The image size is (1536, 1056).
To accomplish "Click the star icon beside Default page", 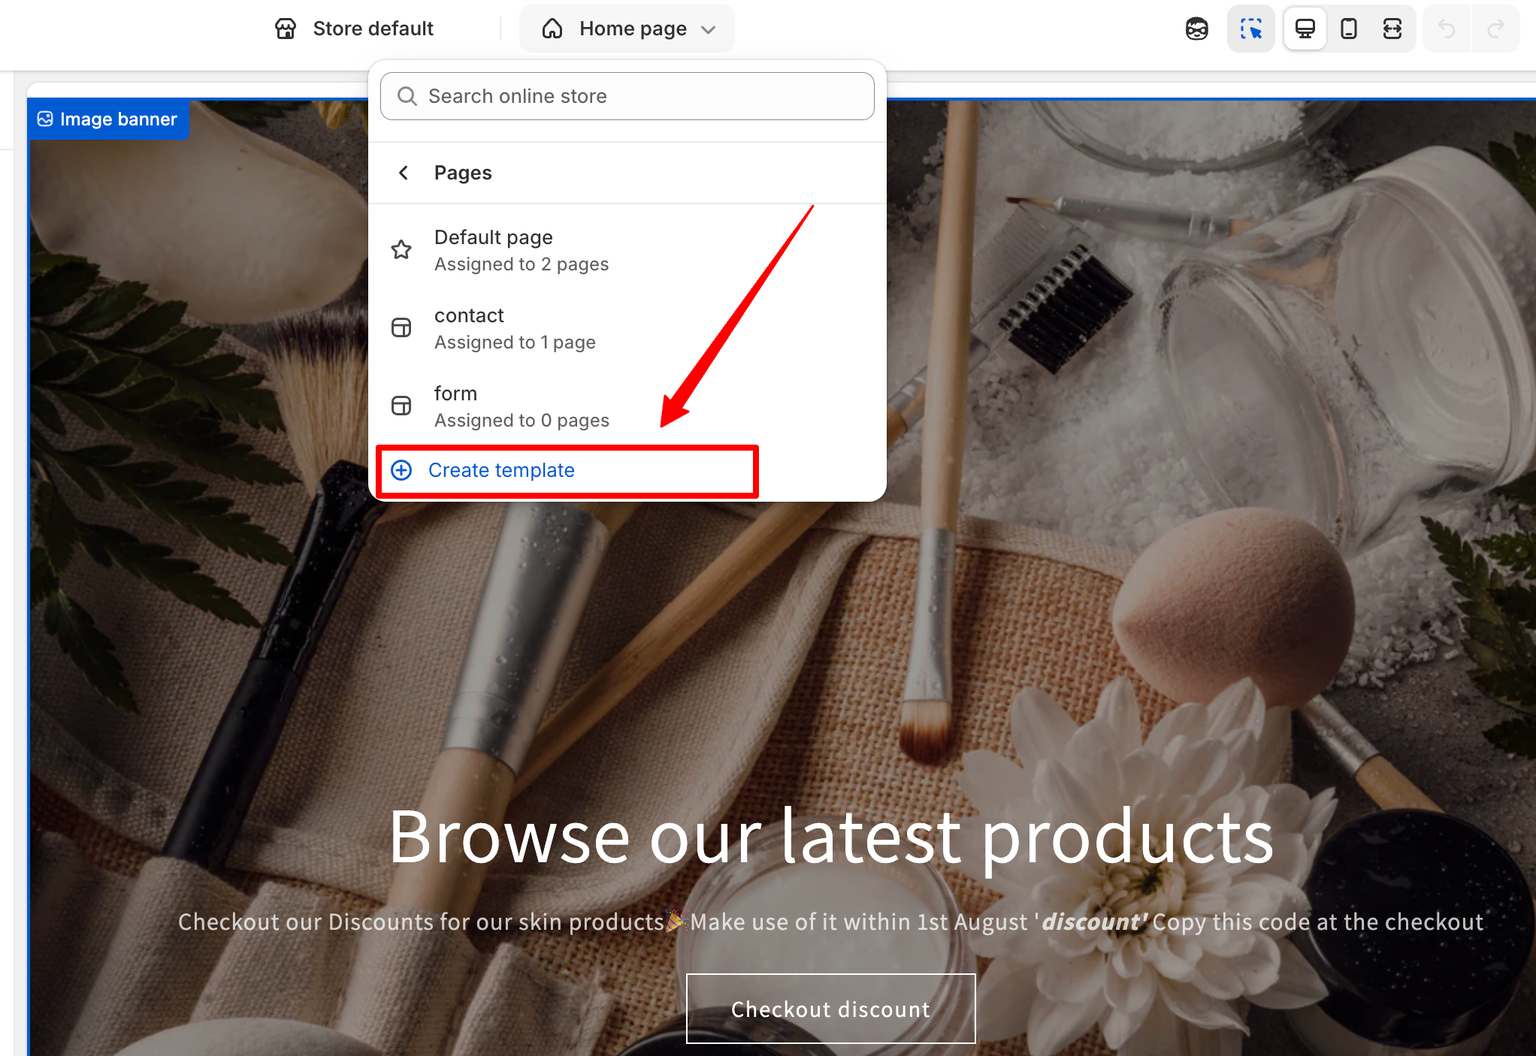I will 401,250.
